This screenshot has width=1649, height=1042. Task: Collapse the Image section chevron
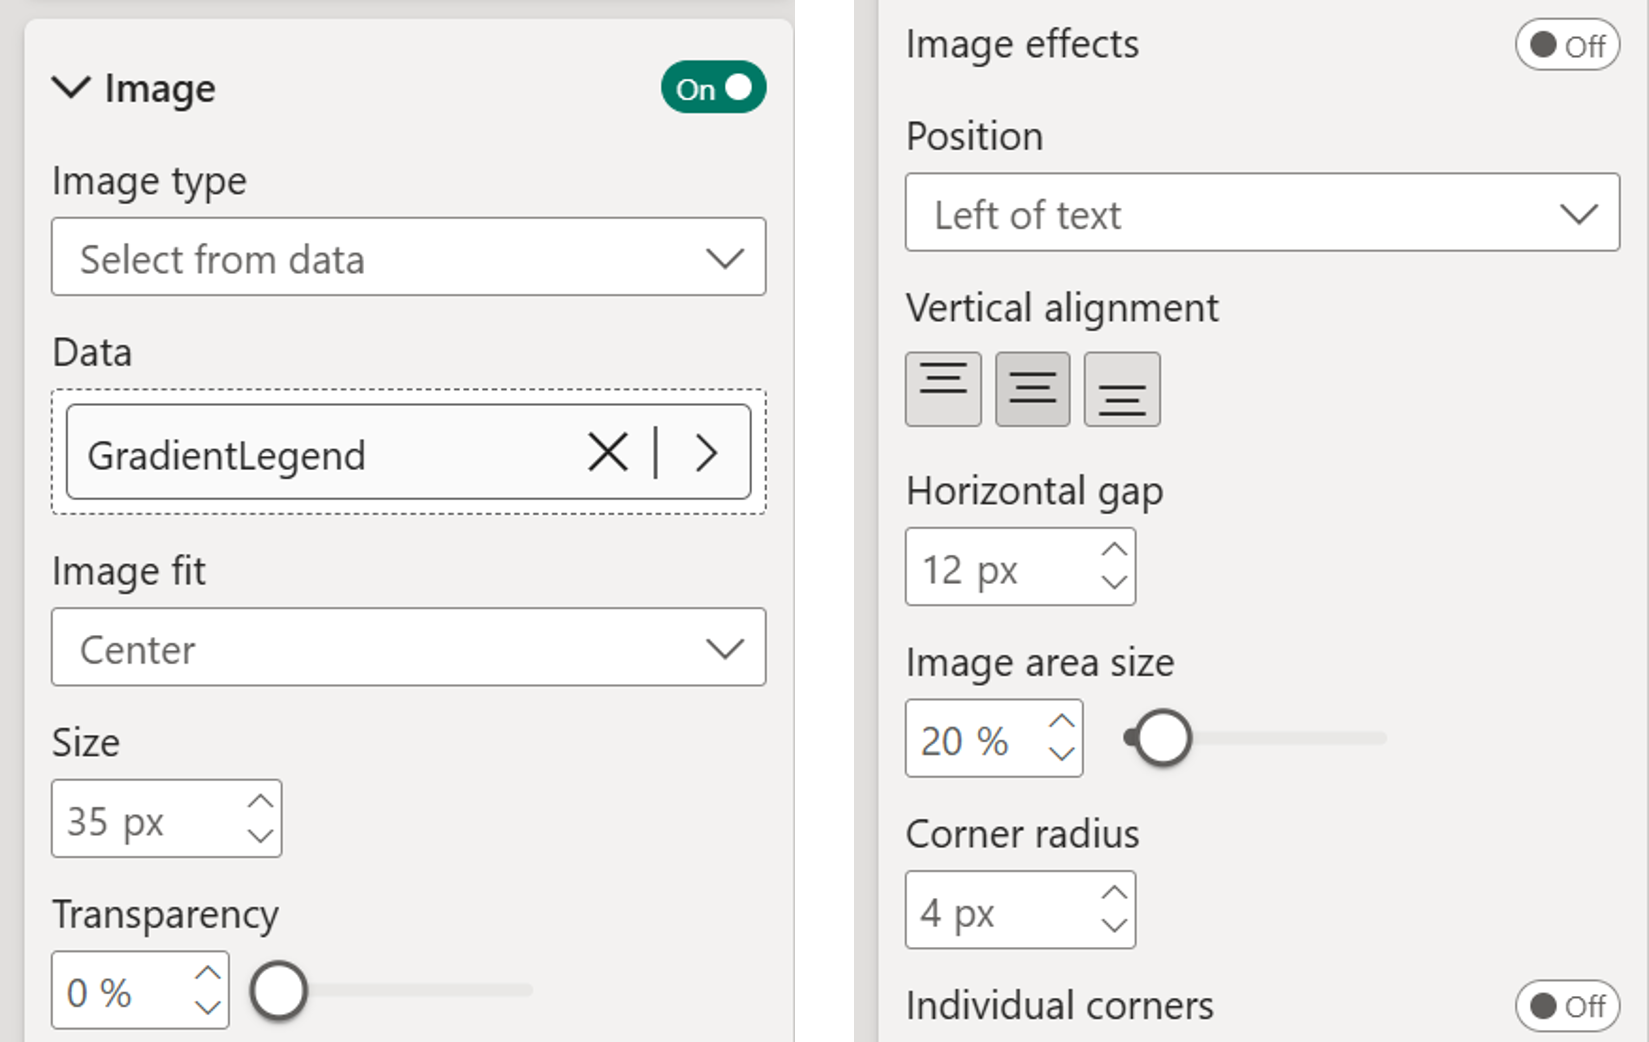pyautogui.click(x=71, y=88)
